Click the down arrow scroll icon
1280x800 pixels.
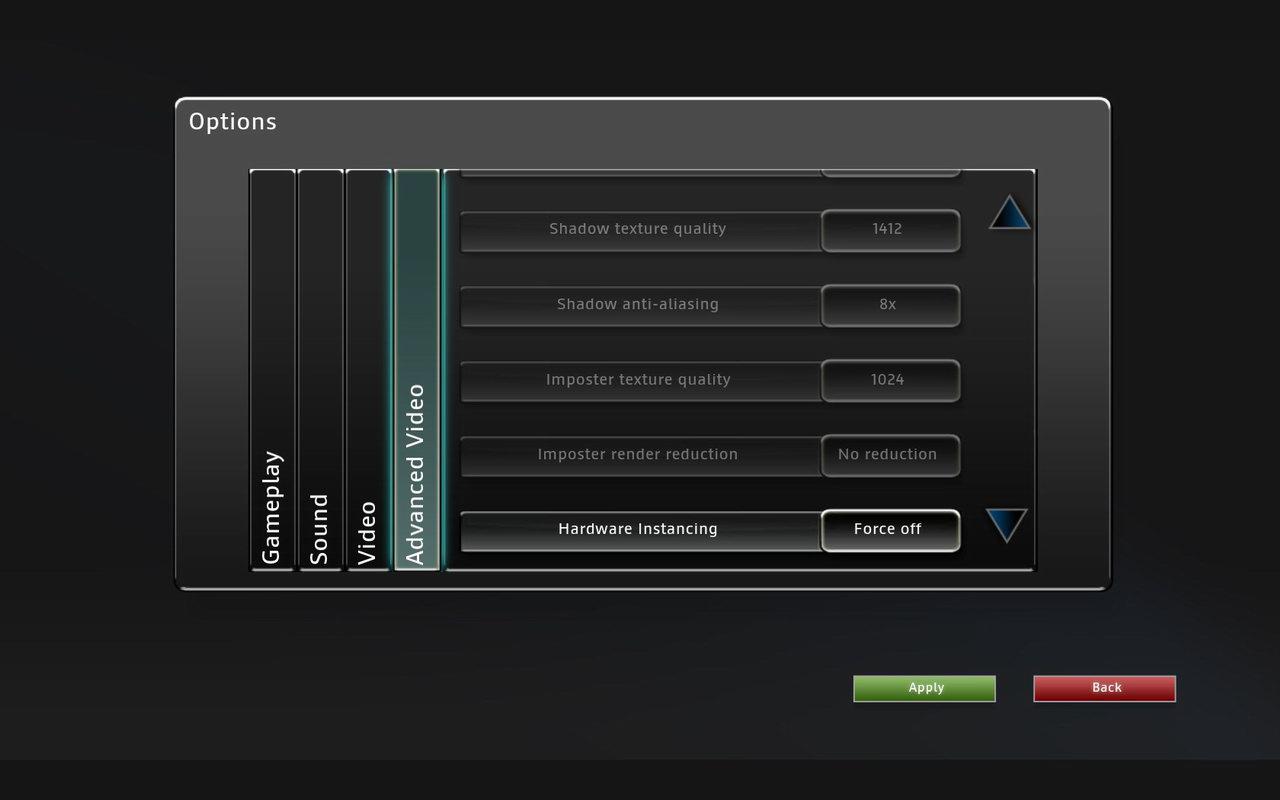1006,525
